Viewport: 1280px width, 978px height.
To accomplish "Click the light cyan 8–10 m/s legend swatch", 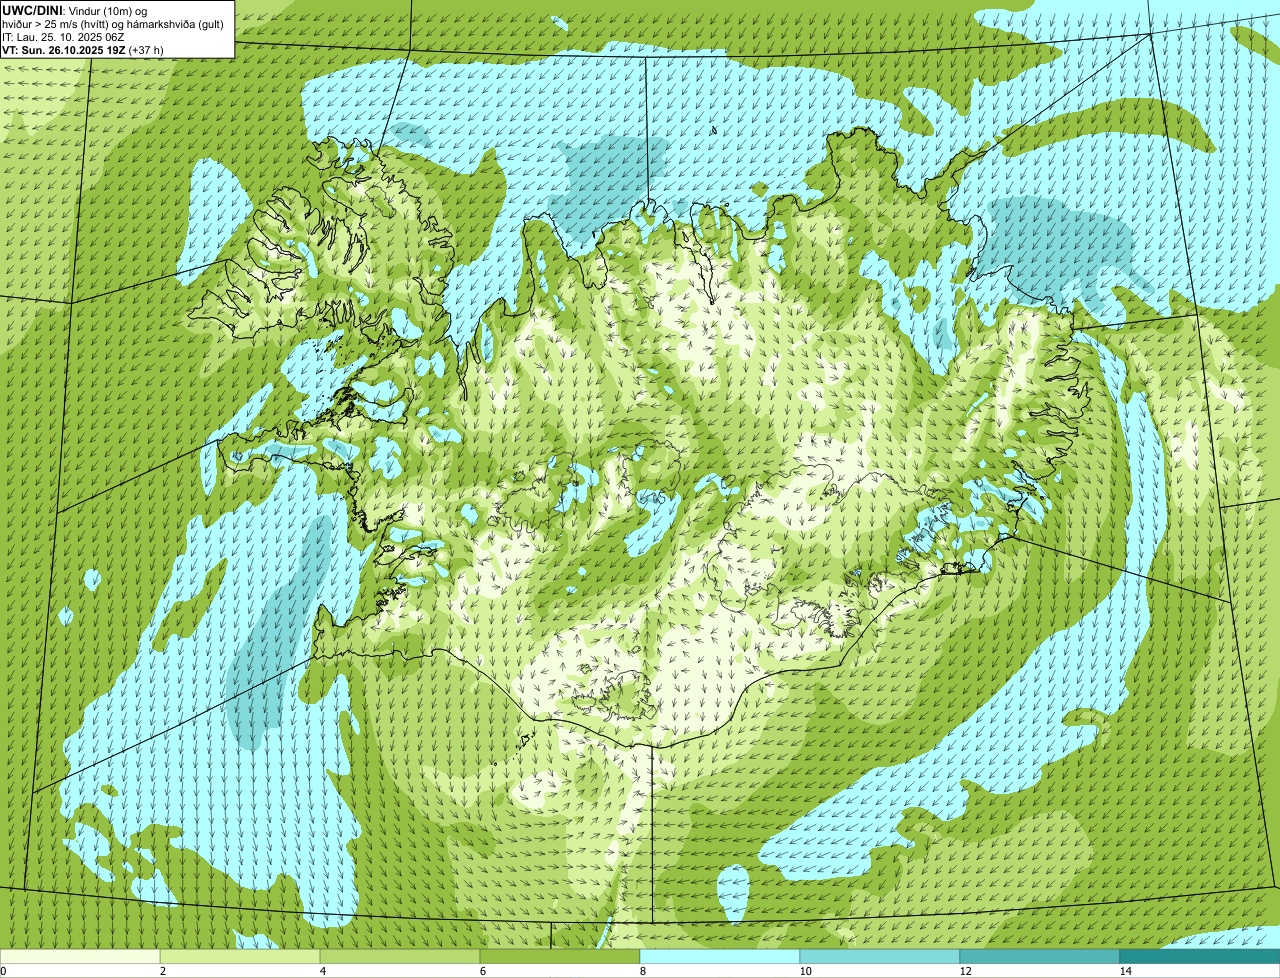I will coord(720,956).
